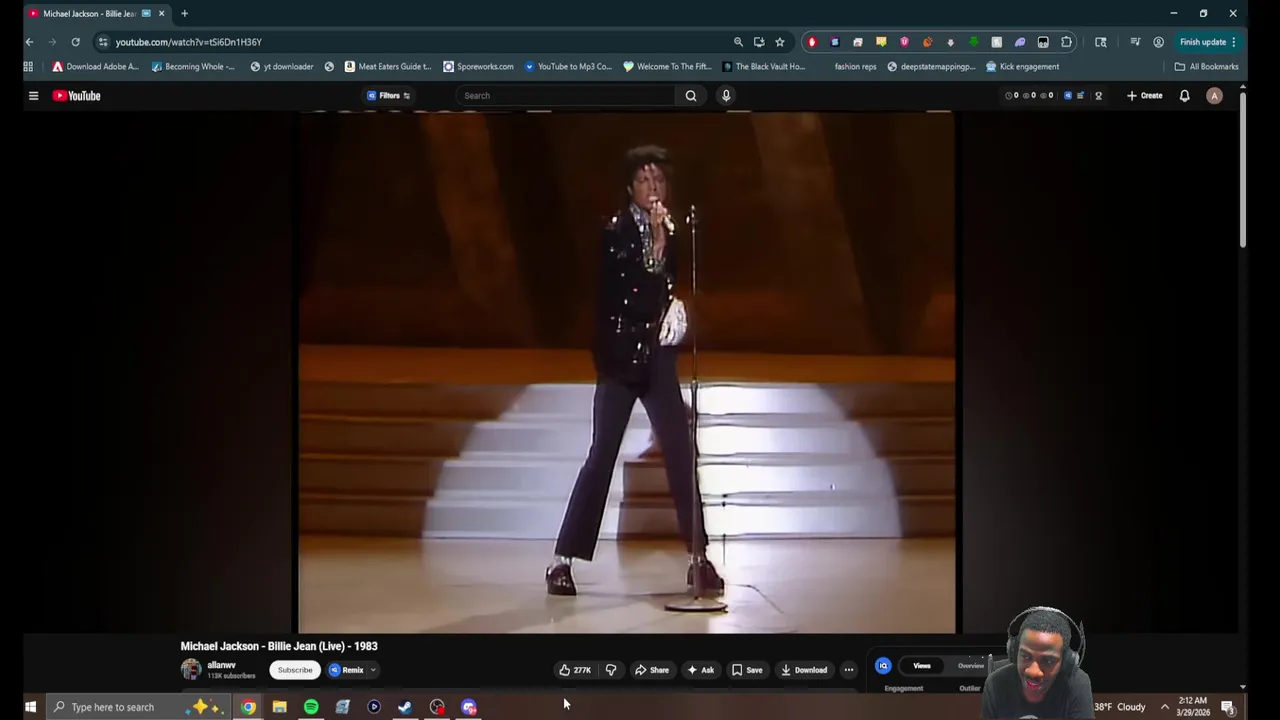Open the Windows Start menu
The width and height of the screenshot is (1280, 720).
click(30, 707)
